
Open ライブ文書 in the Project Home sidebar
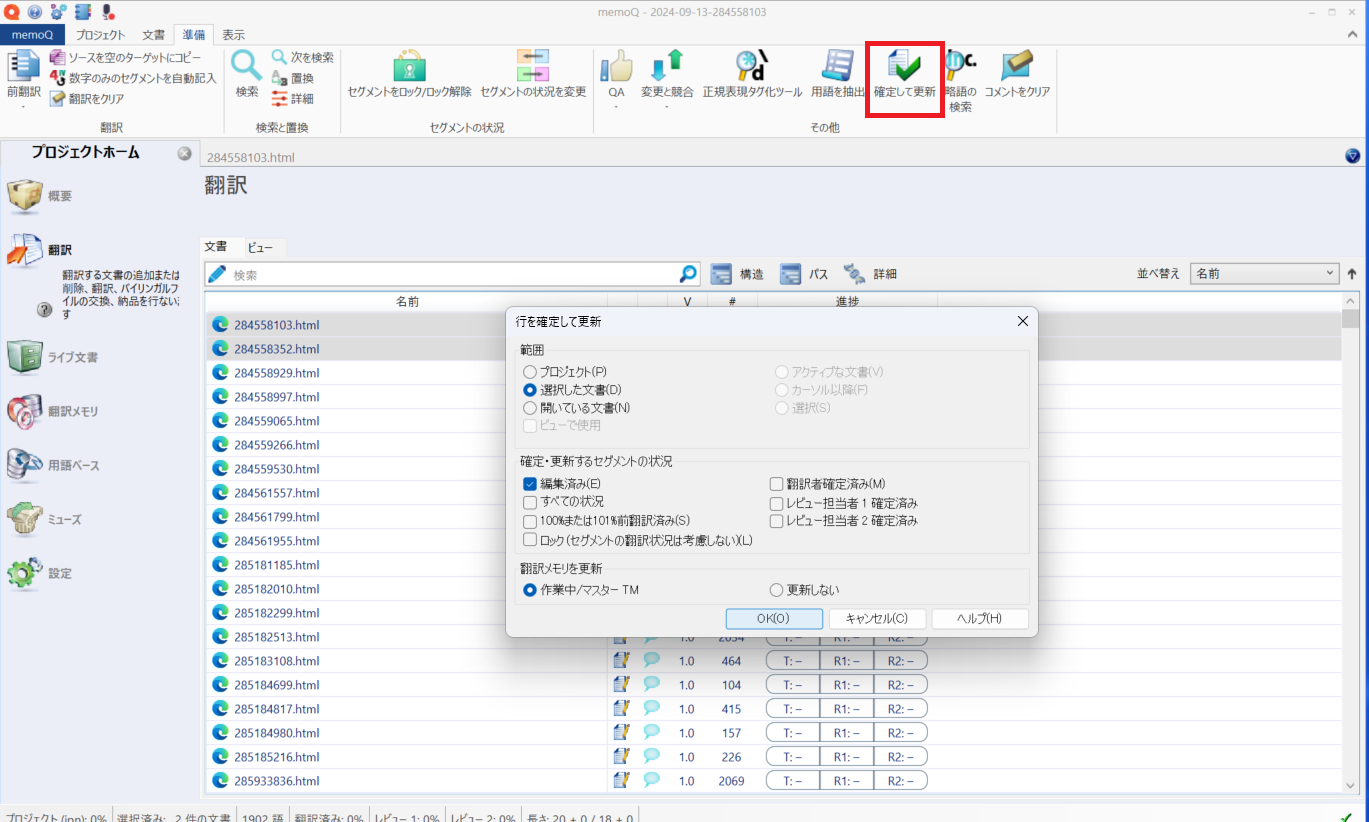pyautogui.click(x=52, y=357)
